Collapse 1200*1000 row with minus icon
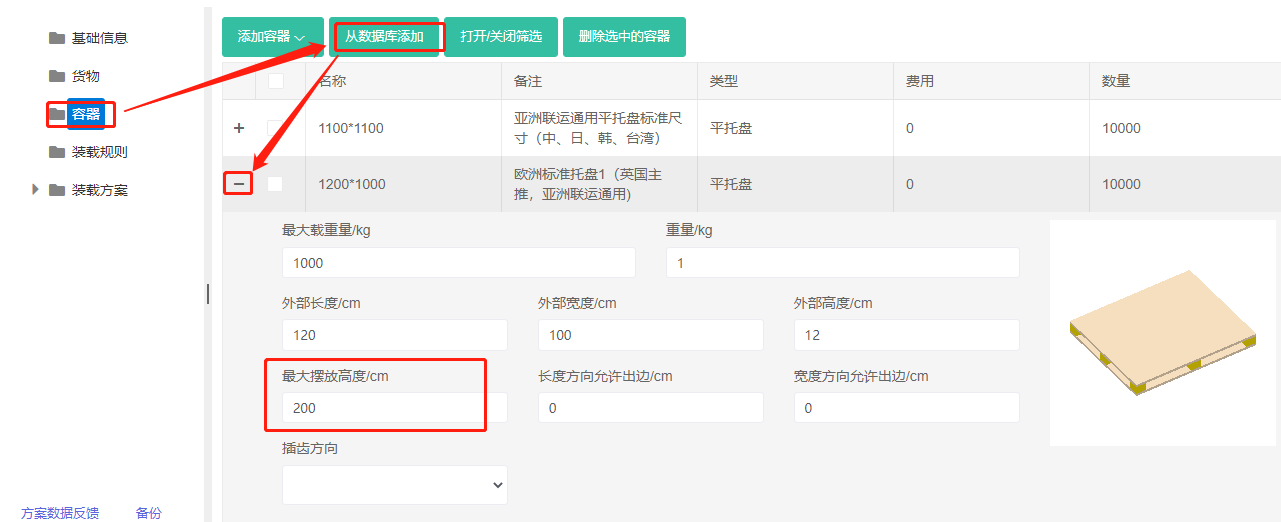Screen dimensions: 1281x522 238,184
